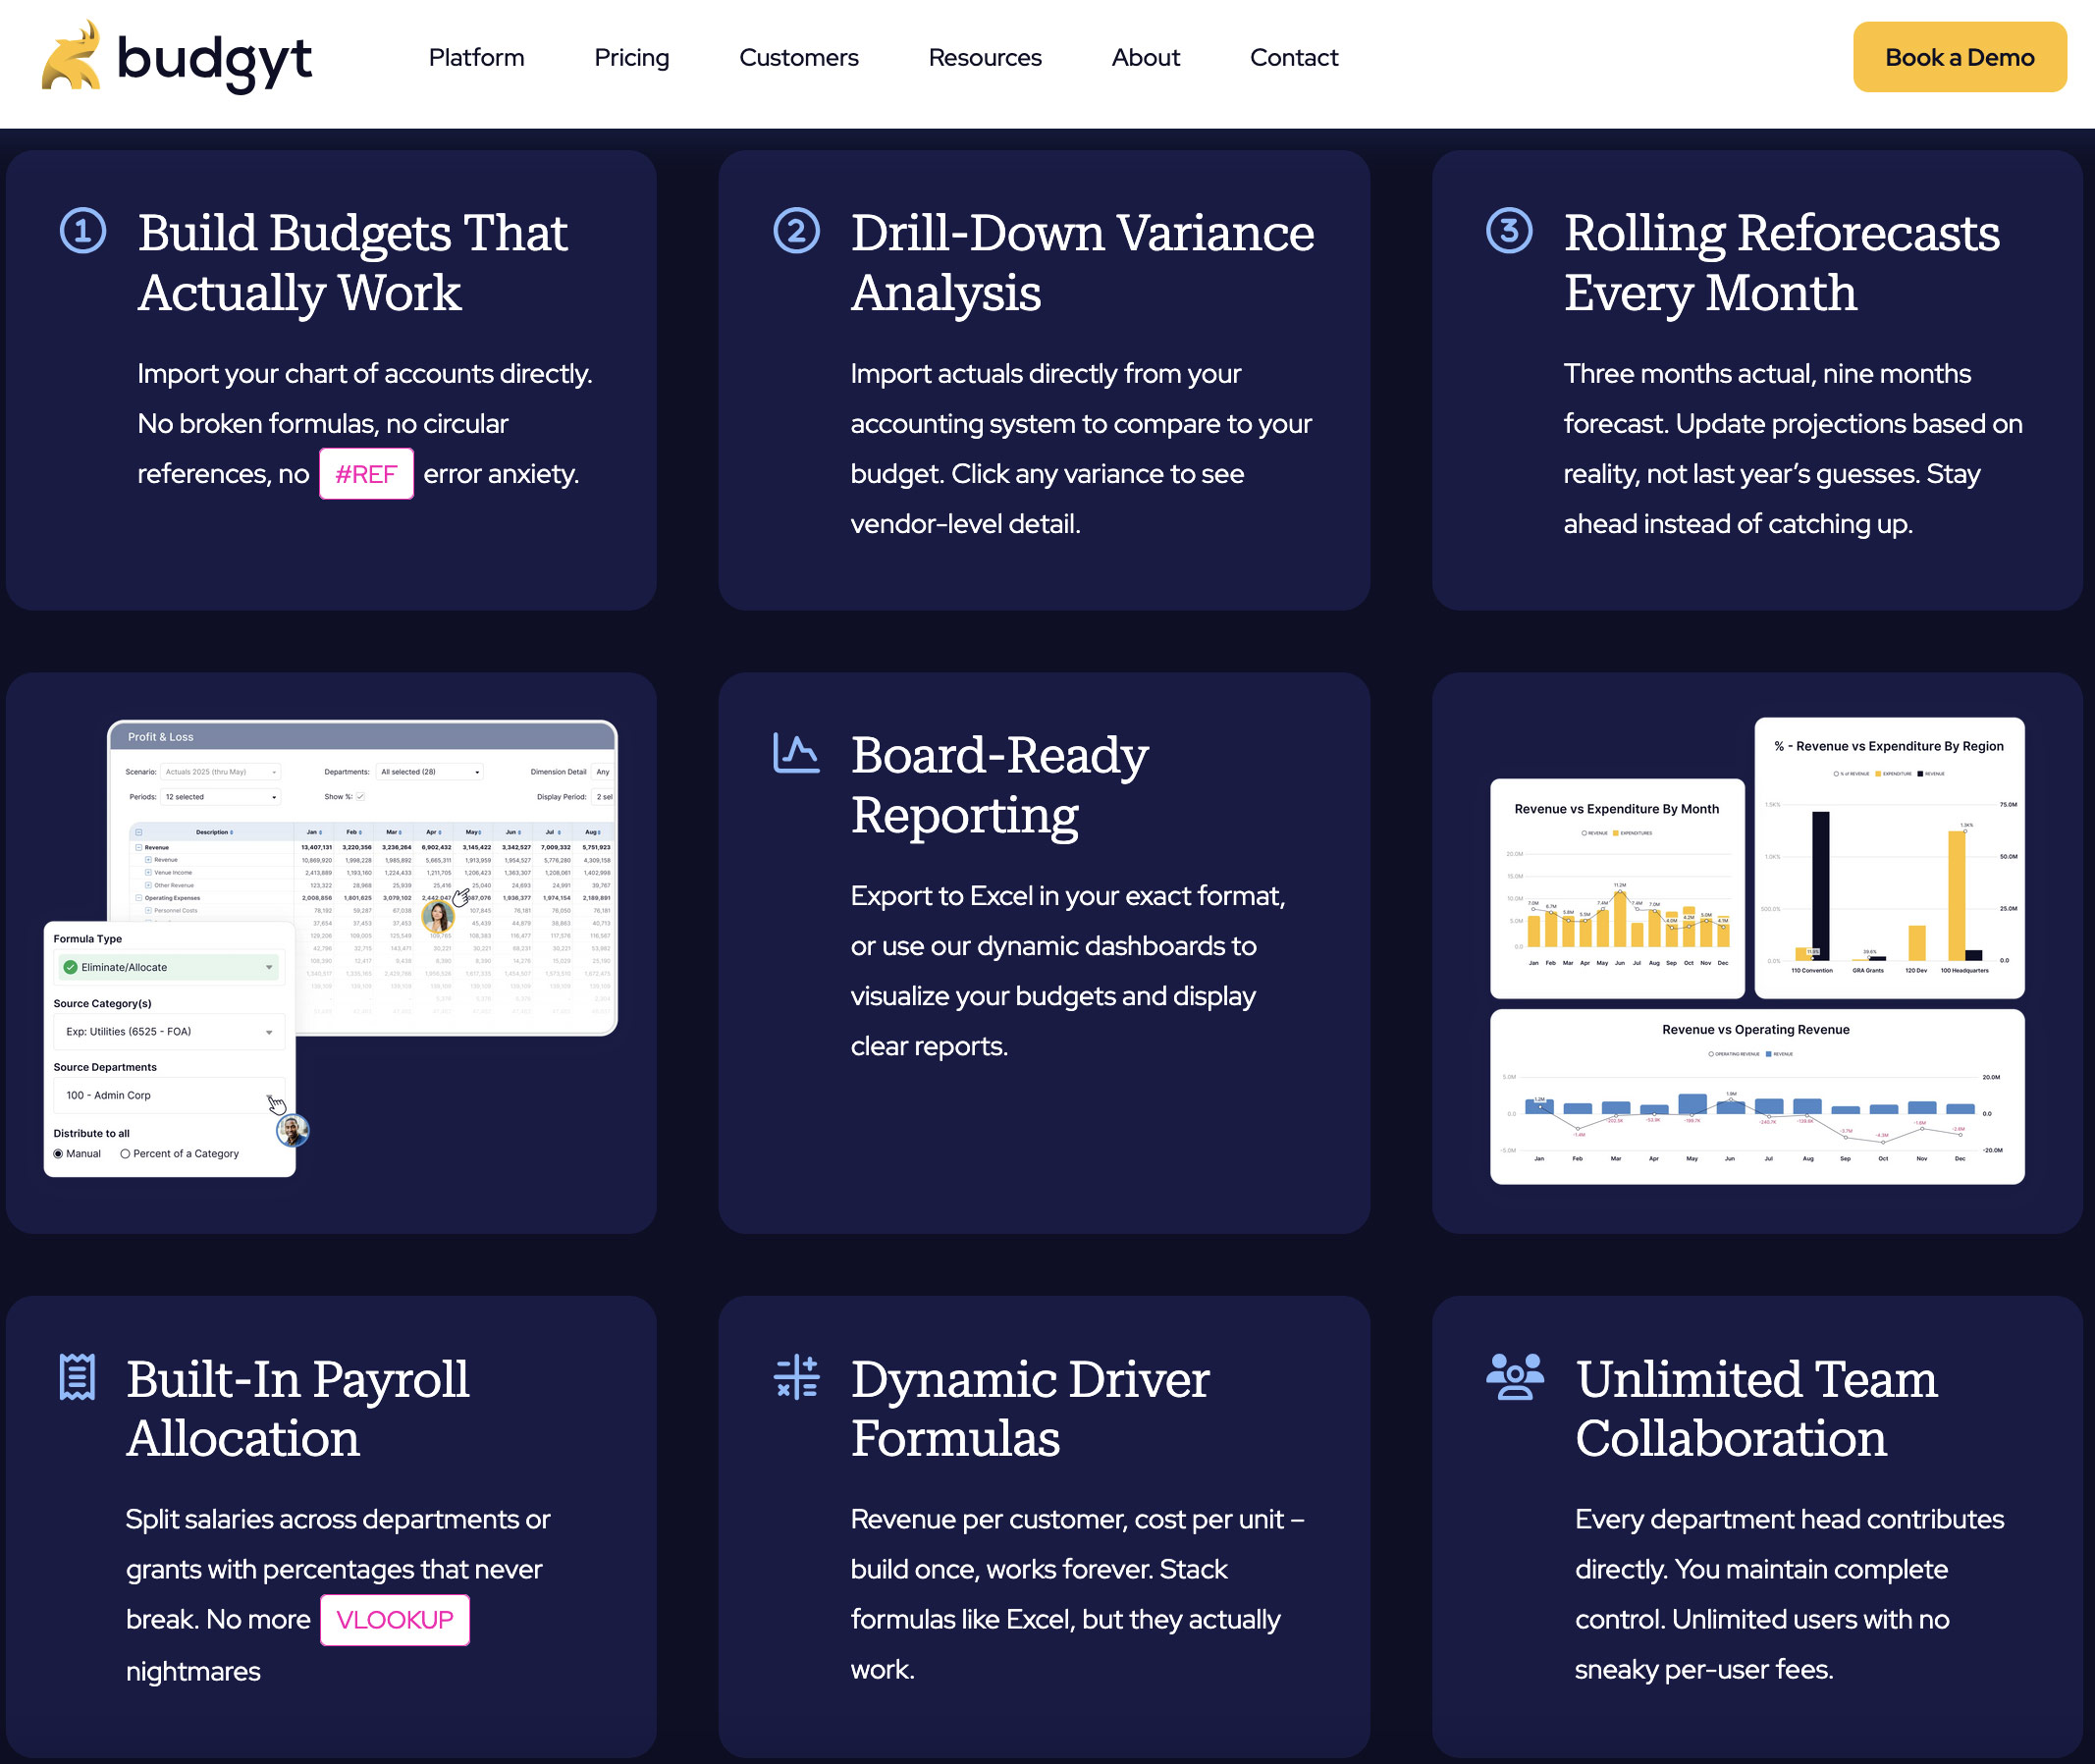Select Percent of a Category option

pos(126,1153)
